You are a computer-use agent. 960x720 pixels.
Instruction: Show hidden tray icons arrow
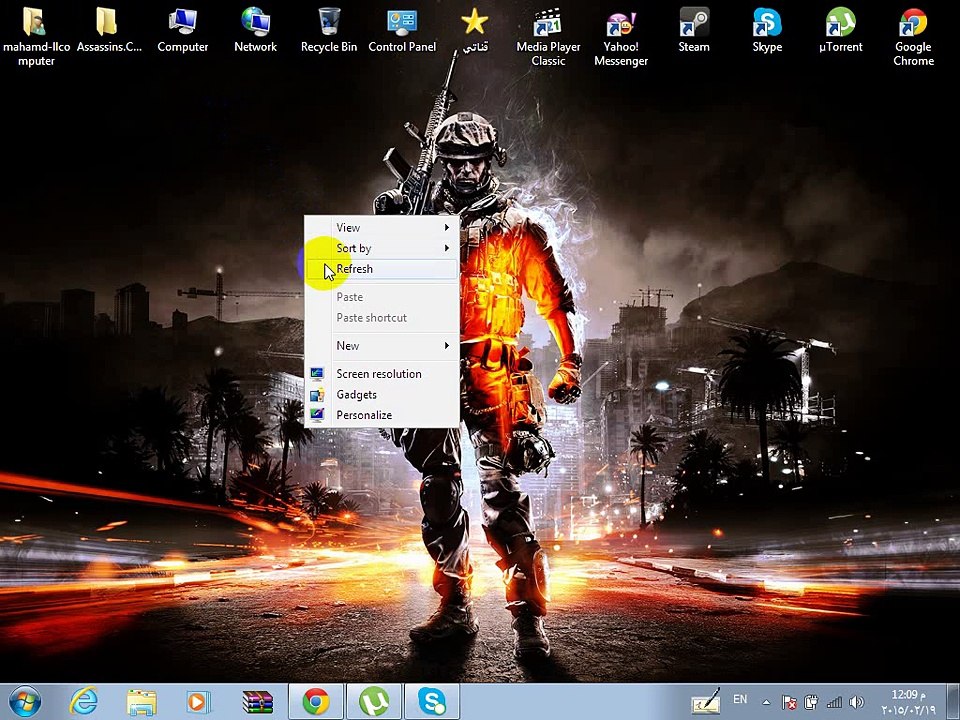click(x=766, y=702)
